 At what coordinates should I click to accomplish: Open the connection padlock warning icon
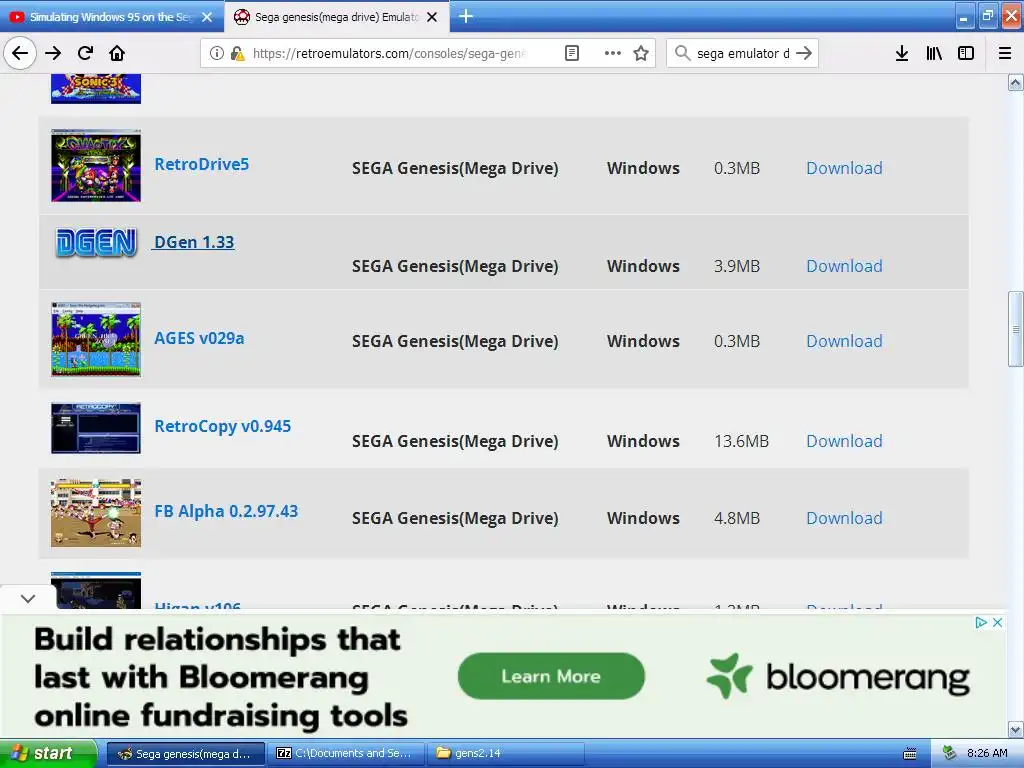click(x=237, y=53)
